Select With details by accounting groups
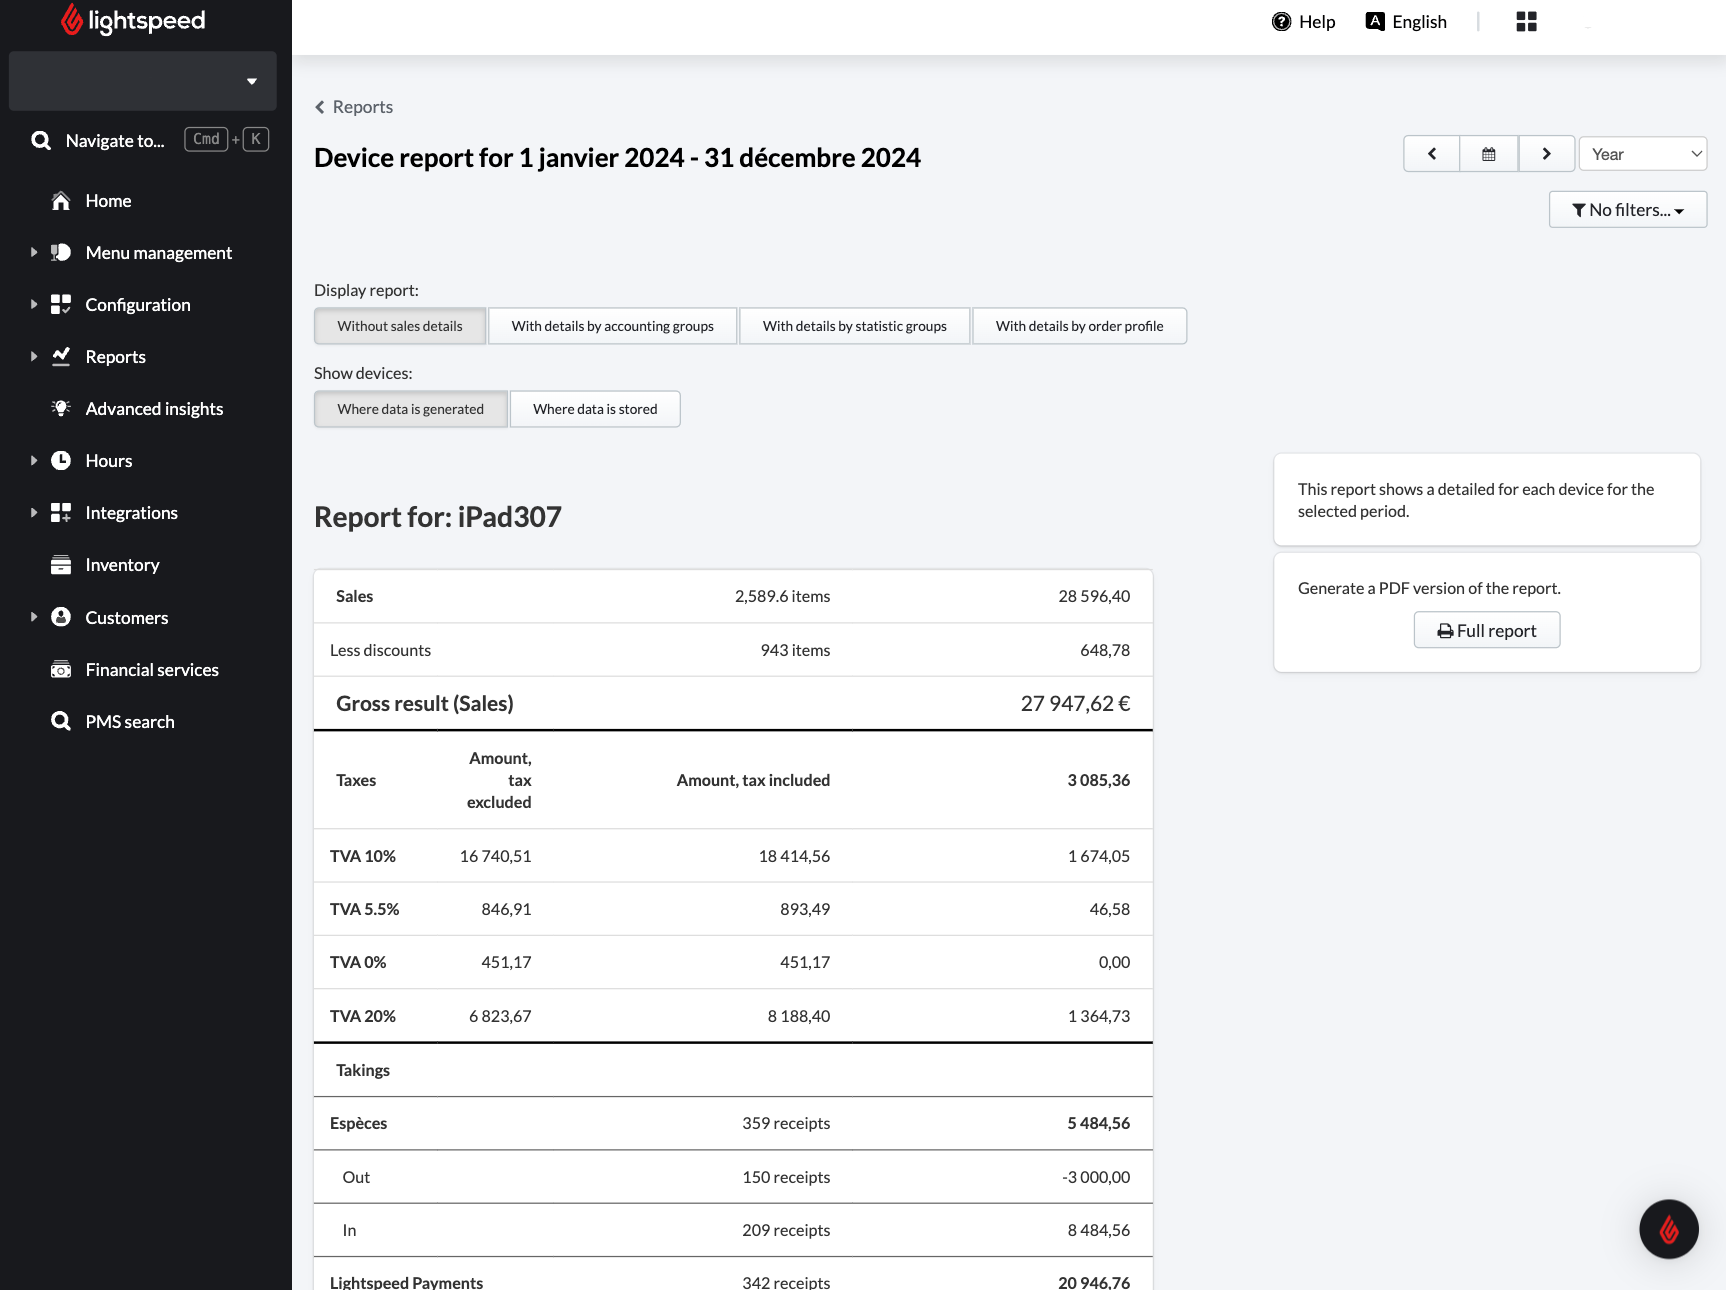 pyautogui.click(x=612, y=326)
